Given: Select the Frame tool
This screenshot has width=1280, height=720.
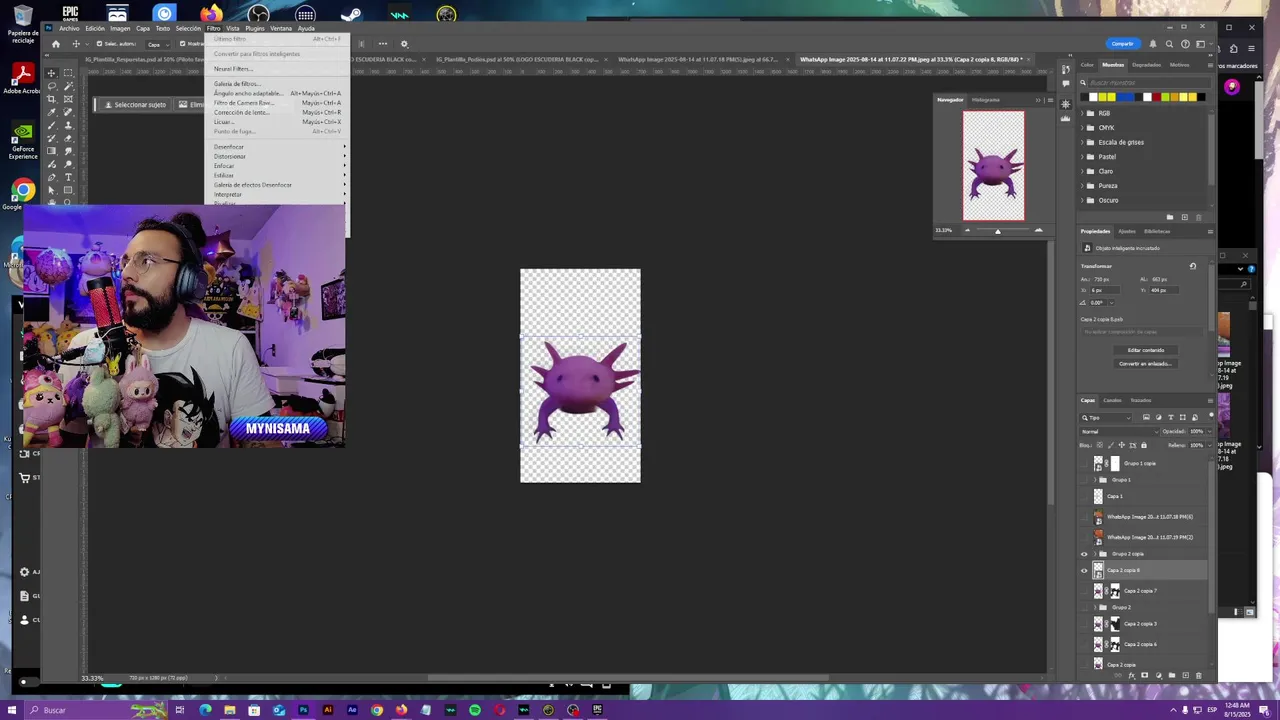Looking at the screenshot, I should [x=68, y=99].
